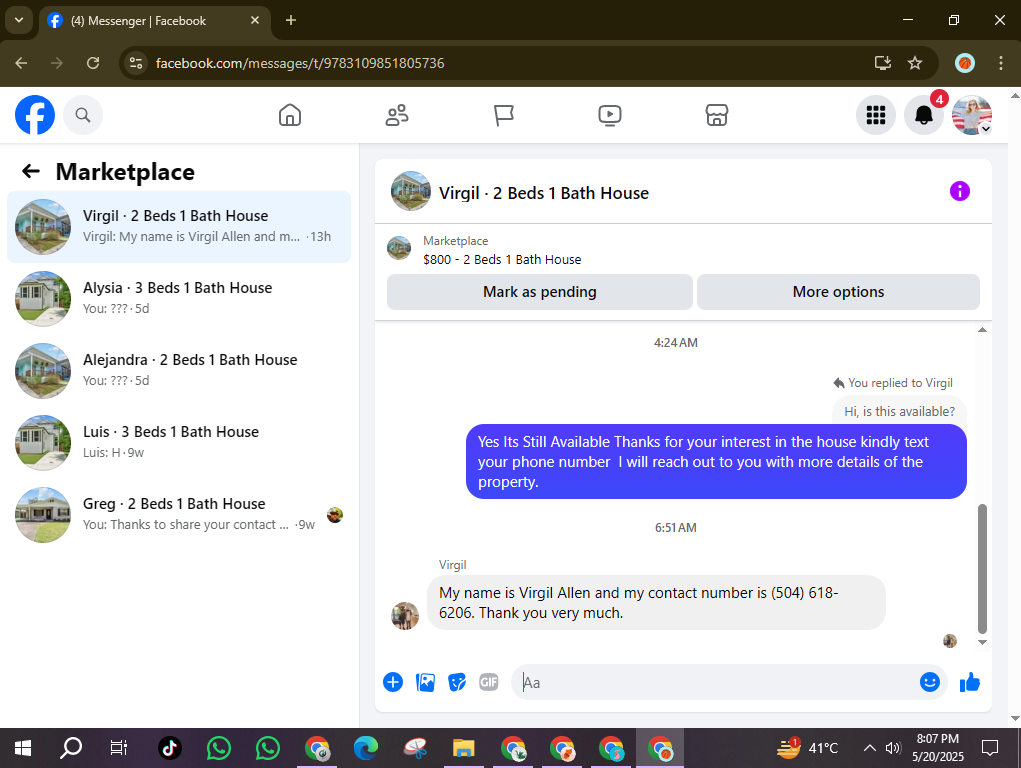Select the Messenger | Facebook tab
The height and width of the screenshot is (768, 1021).
coord(155,21)
